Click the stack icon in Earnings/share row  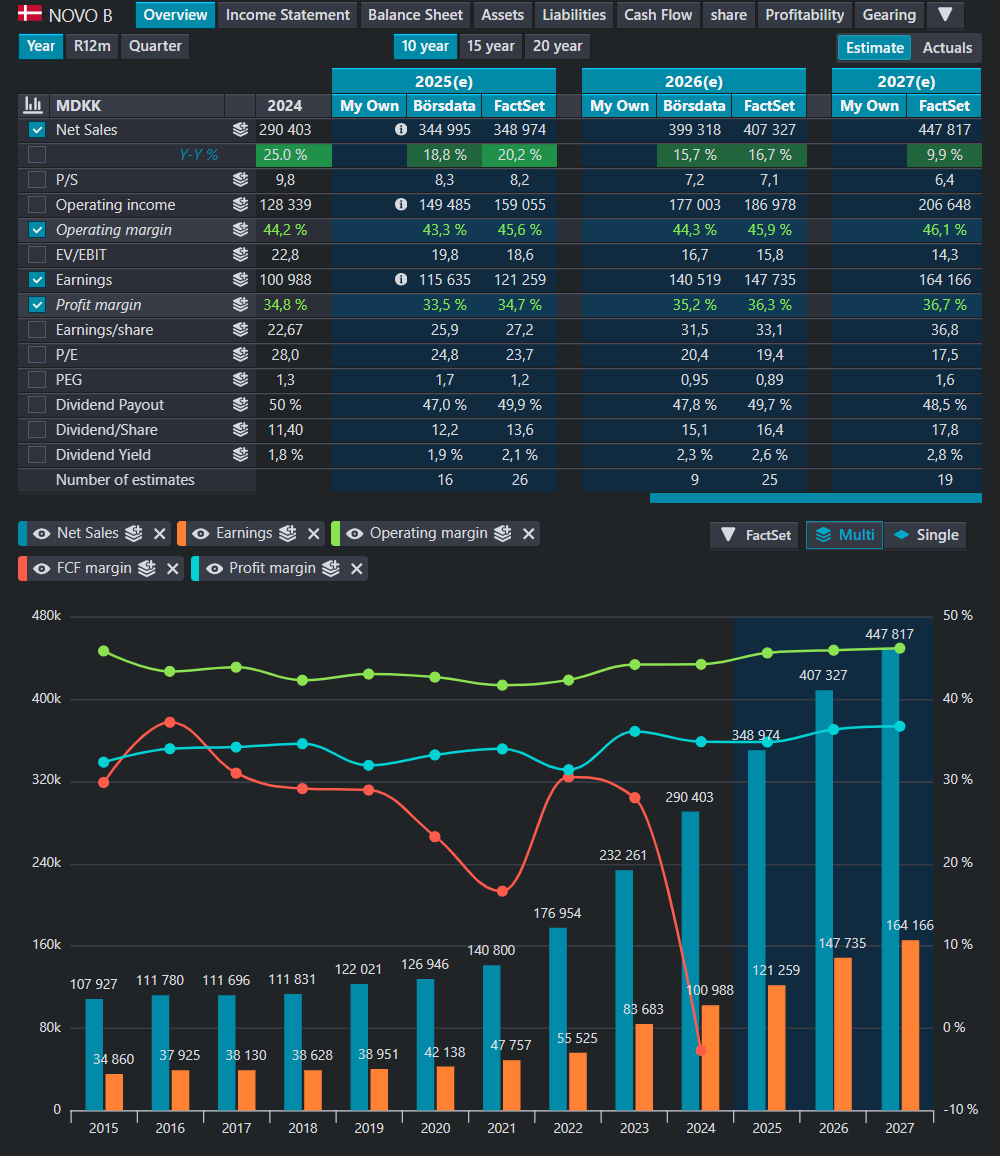click(x=240, y=330)
